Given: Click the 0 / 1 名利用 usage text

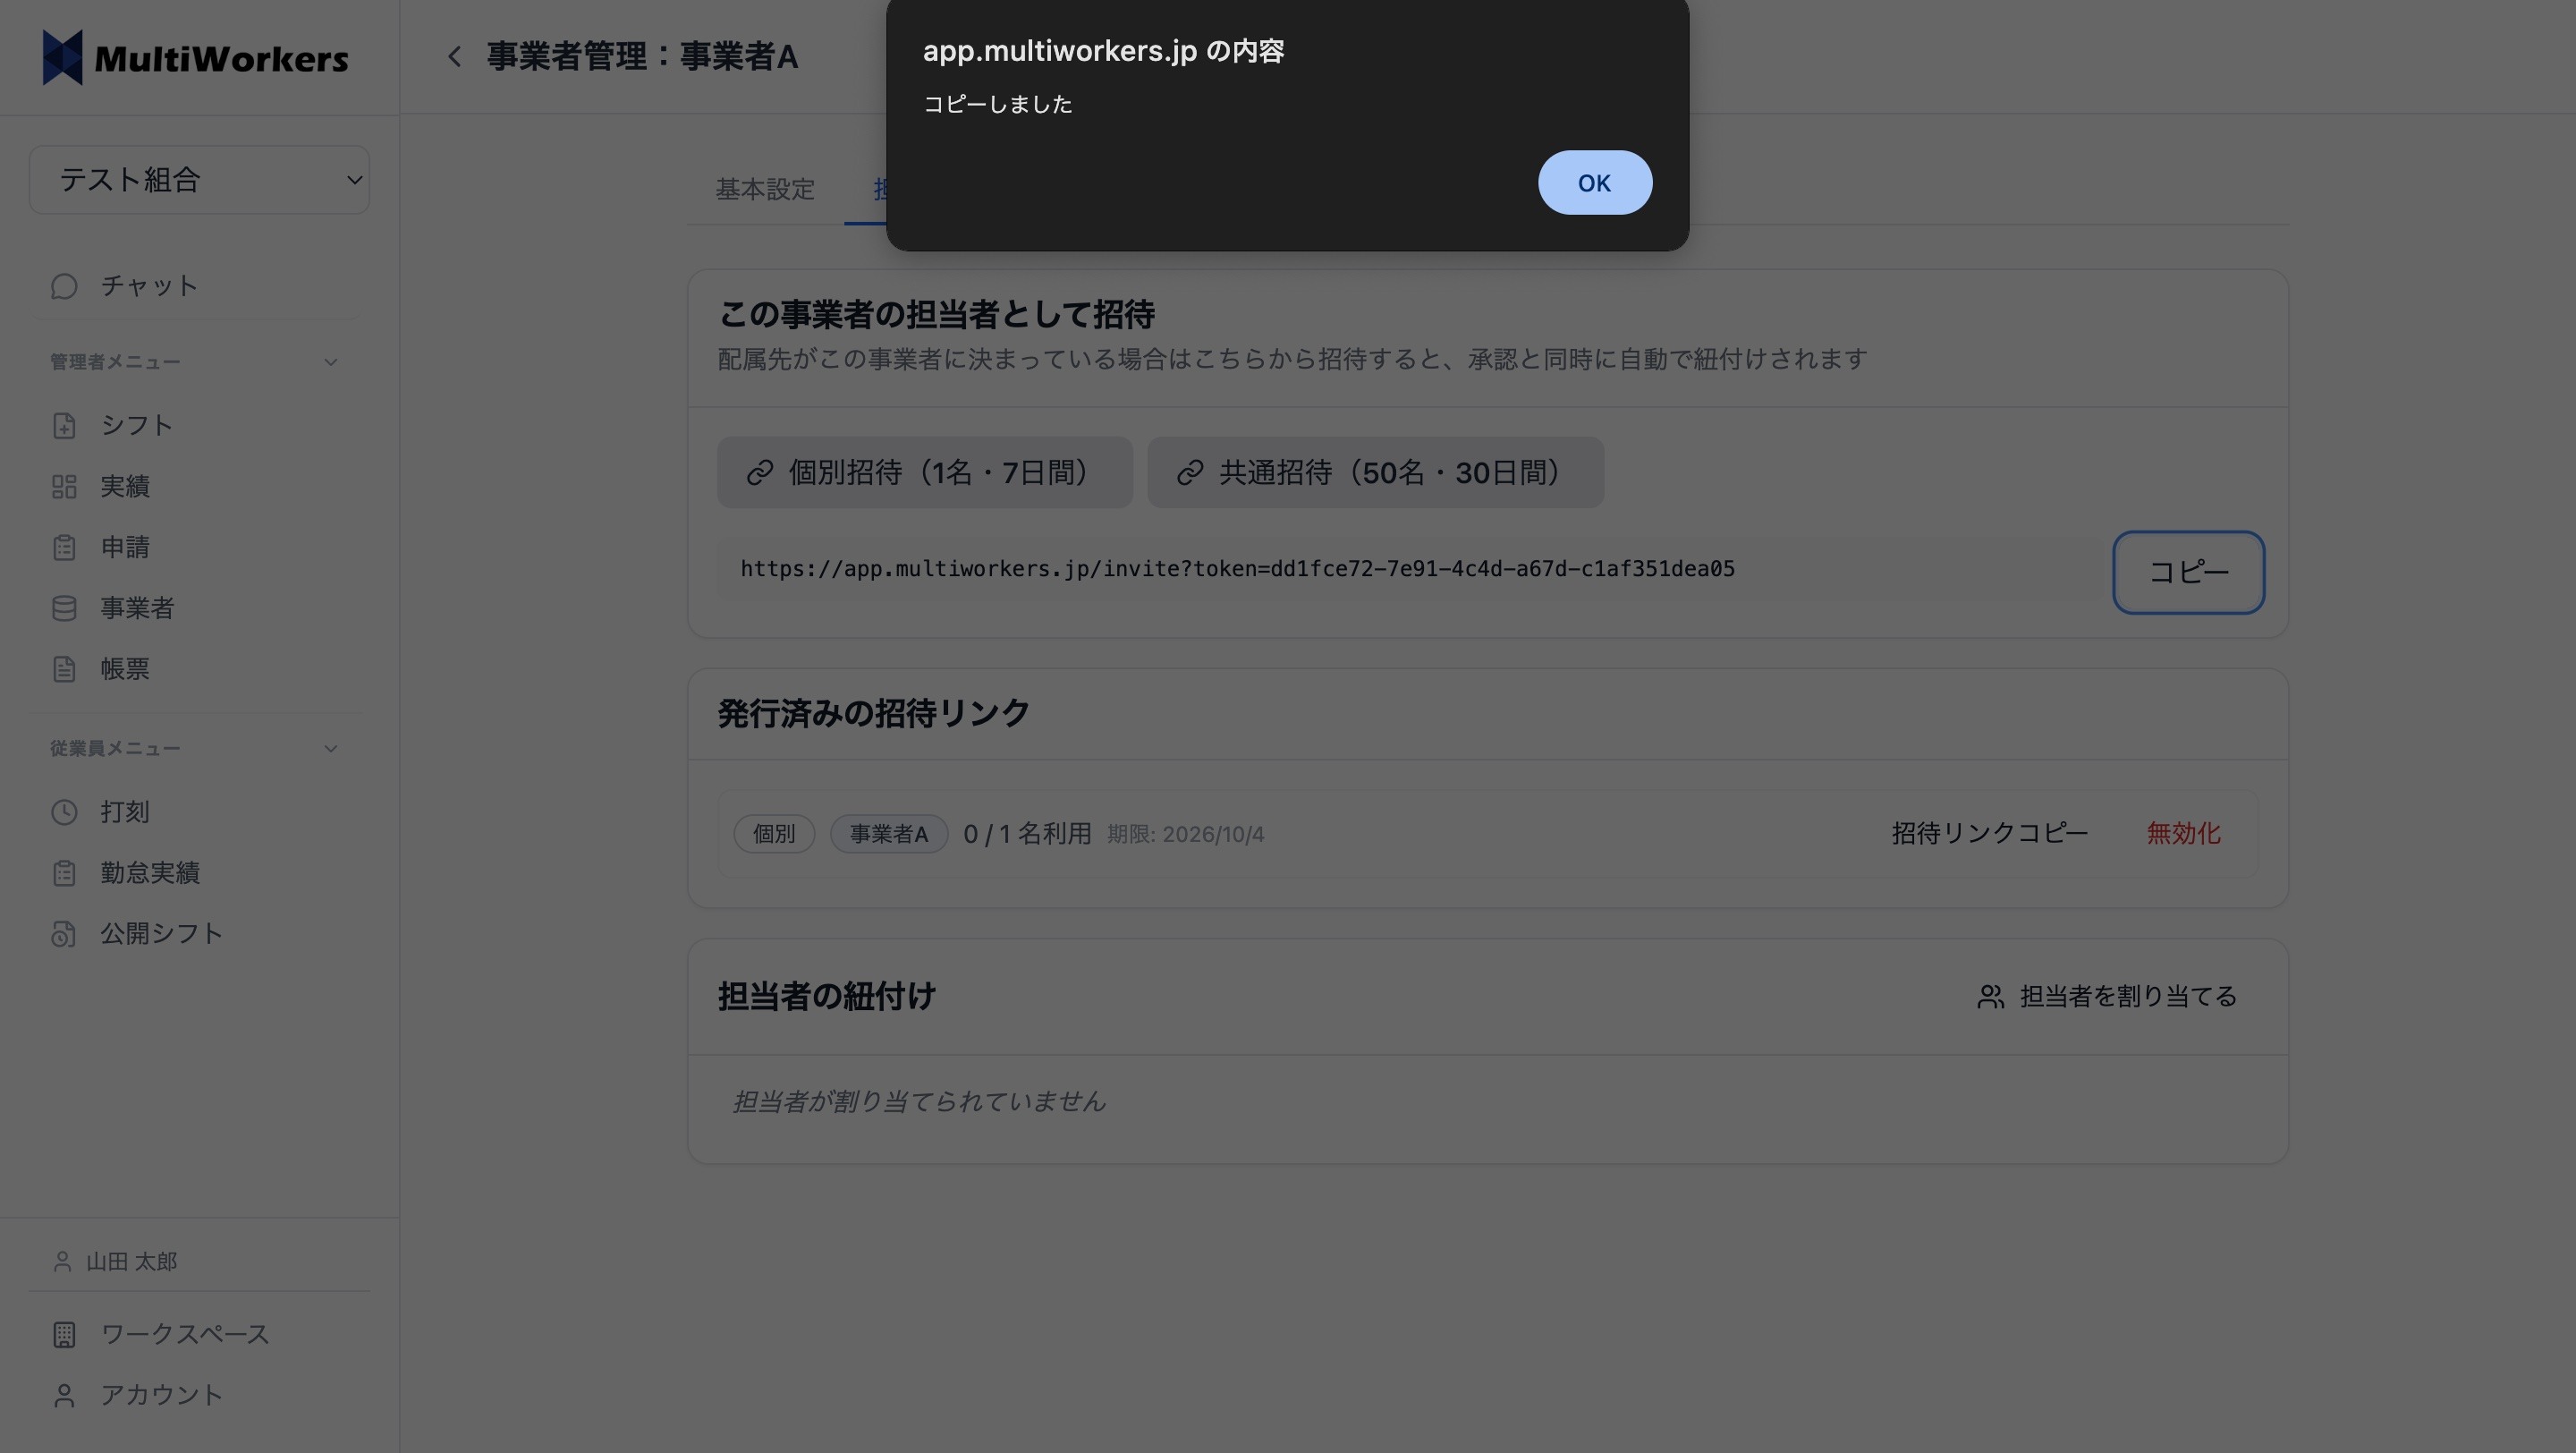Looking at the screenshot, I should [1027, 833].
